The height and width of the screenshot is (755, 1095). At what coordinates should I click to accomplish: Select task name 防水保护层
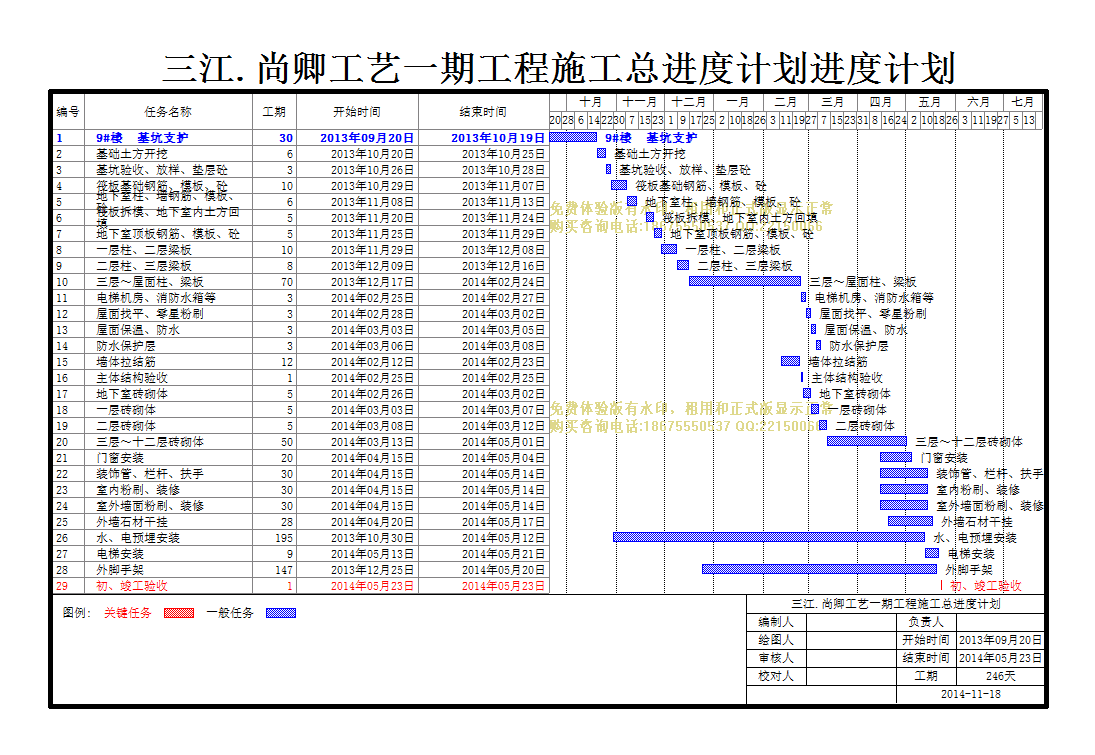tap(126, 346)
